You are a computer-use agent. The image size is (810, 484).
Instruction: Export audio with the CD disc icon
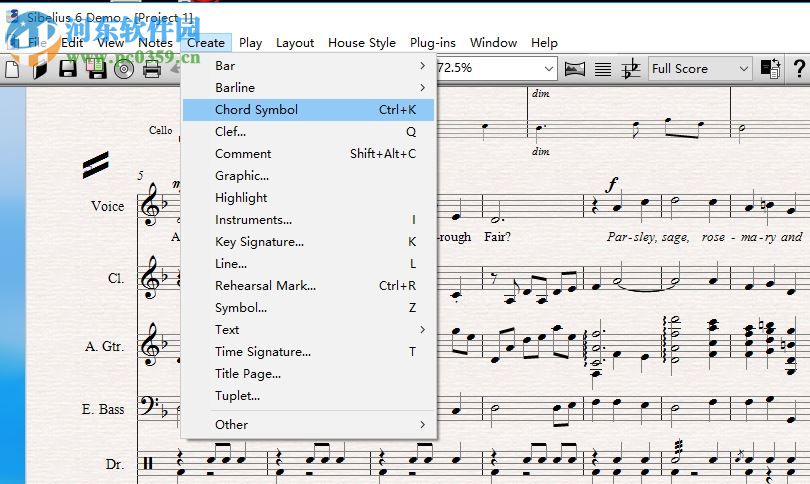coord(124,69)
